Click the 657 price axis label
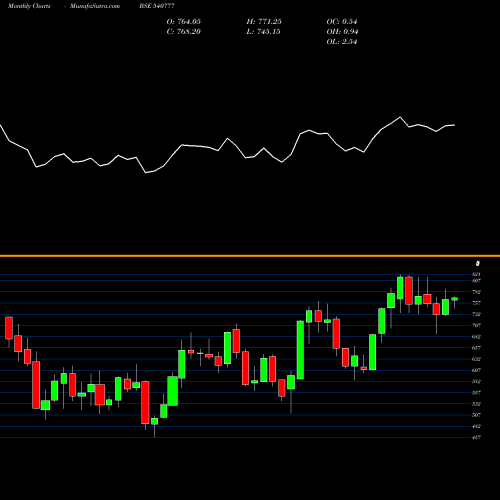 coord(477,348)
